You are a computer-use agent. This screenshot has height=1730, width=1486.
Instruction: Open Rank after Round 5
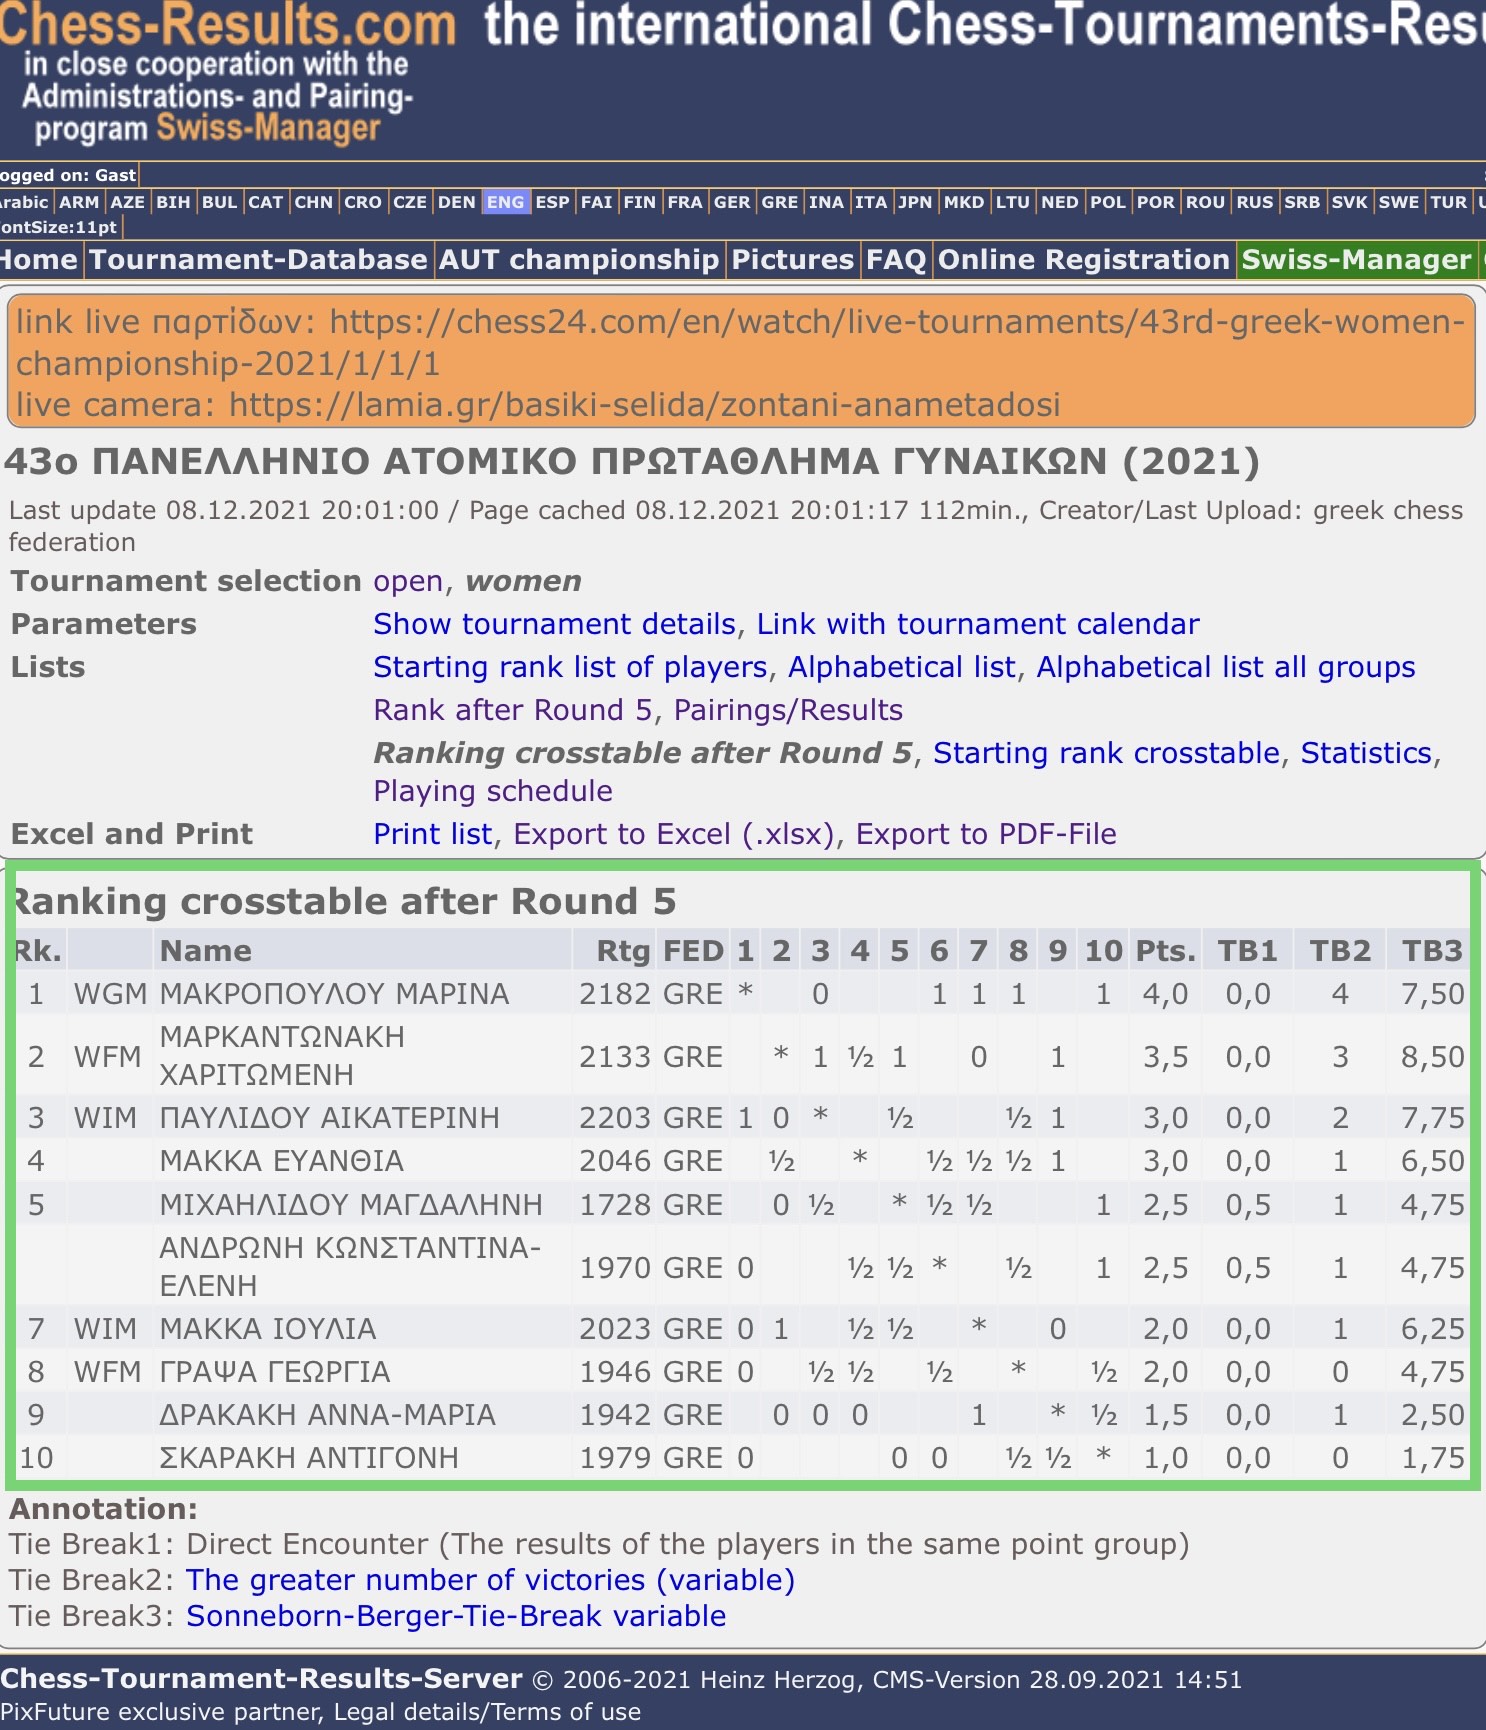(513, 710)
